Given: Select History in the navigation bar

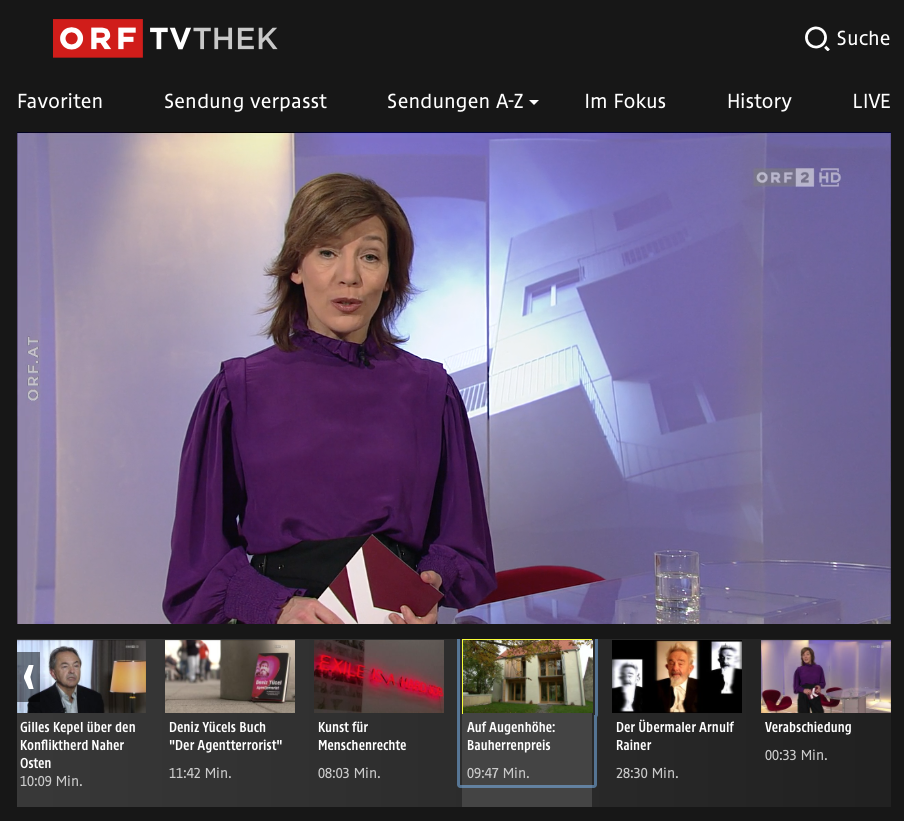Looking at the screenshot, I should [759, 101].
